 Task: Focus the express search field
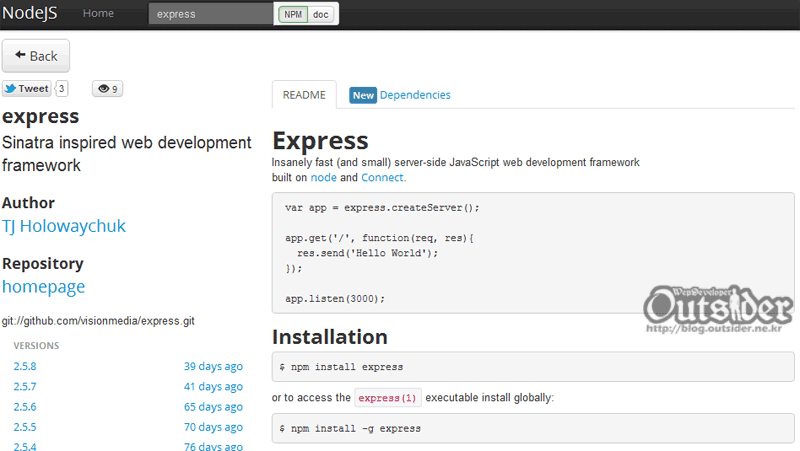[x=211, y=14]
